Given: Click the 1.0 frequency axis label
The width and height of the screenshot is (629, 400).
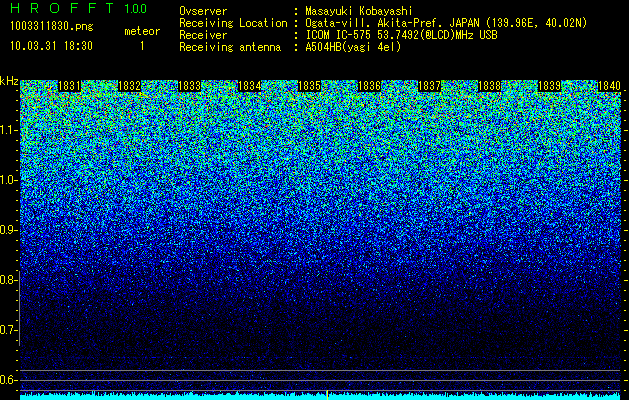Looking at the screenshot, I should pyautogui.click(x=8, y=181).
